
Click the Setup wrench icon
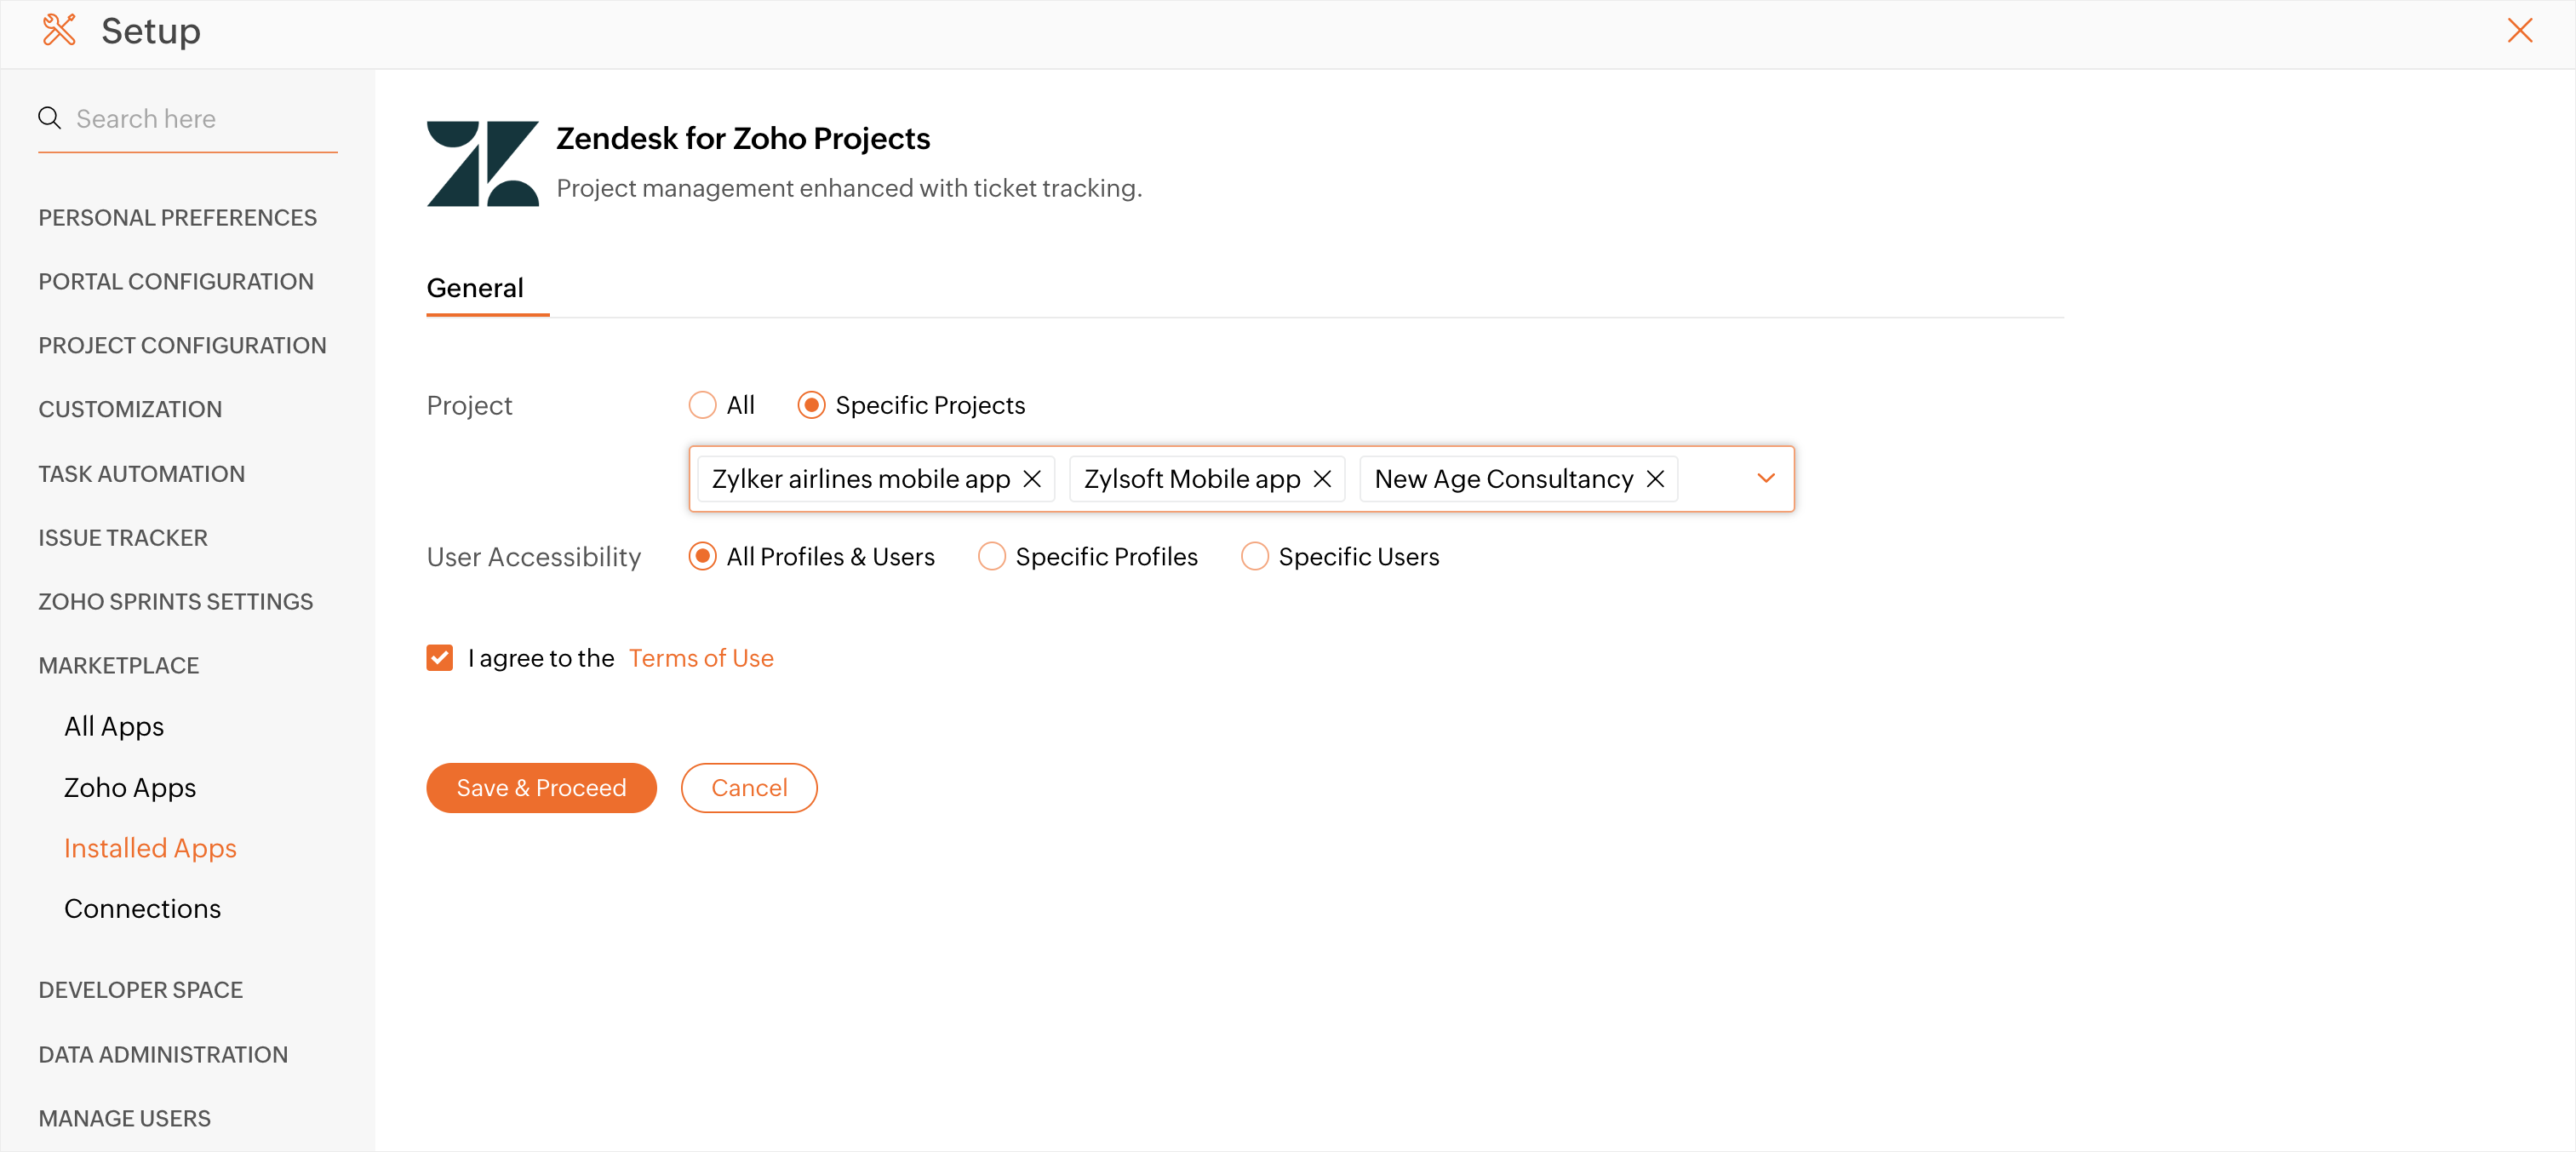[59, 30]
